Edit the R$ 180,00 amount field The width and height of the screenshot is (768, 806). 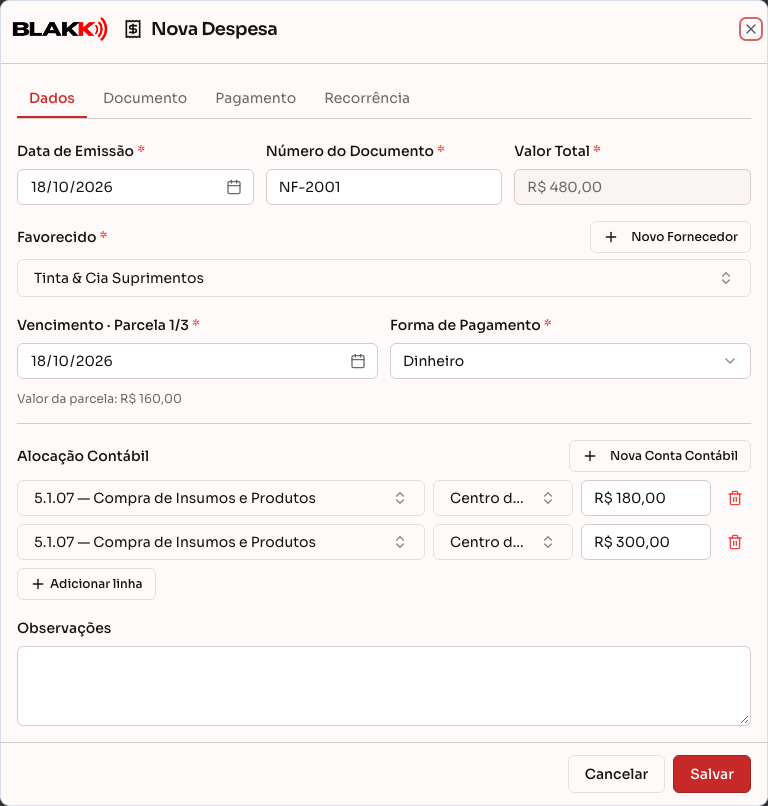point(646,498)
